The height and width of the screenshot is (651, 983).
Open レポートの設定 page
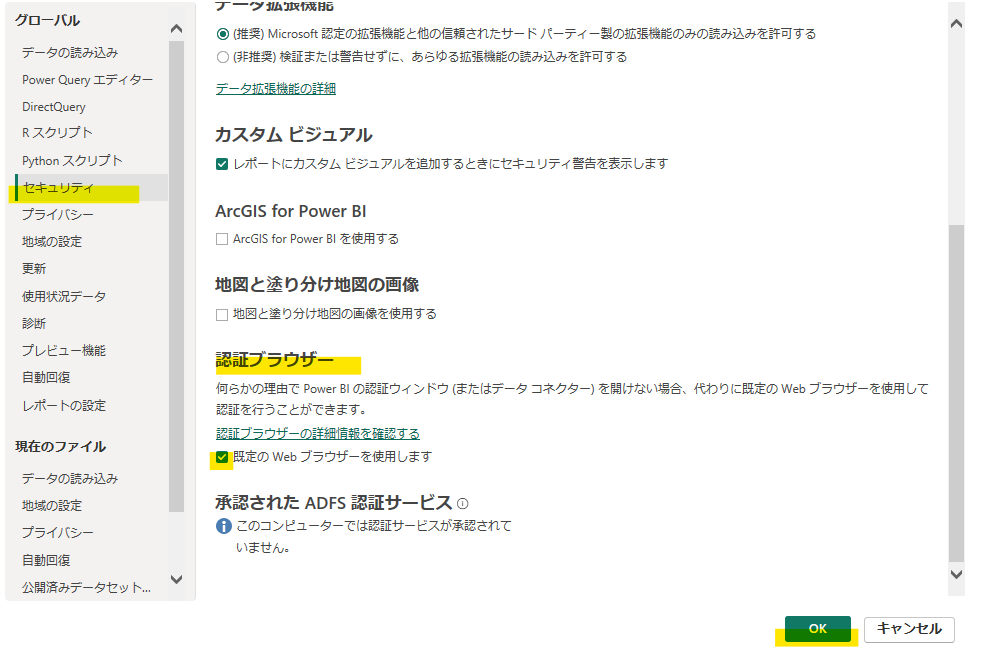[64, 406]
